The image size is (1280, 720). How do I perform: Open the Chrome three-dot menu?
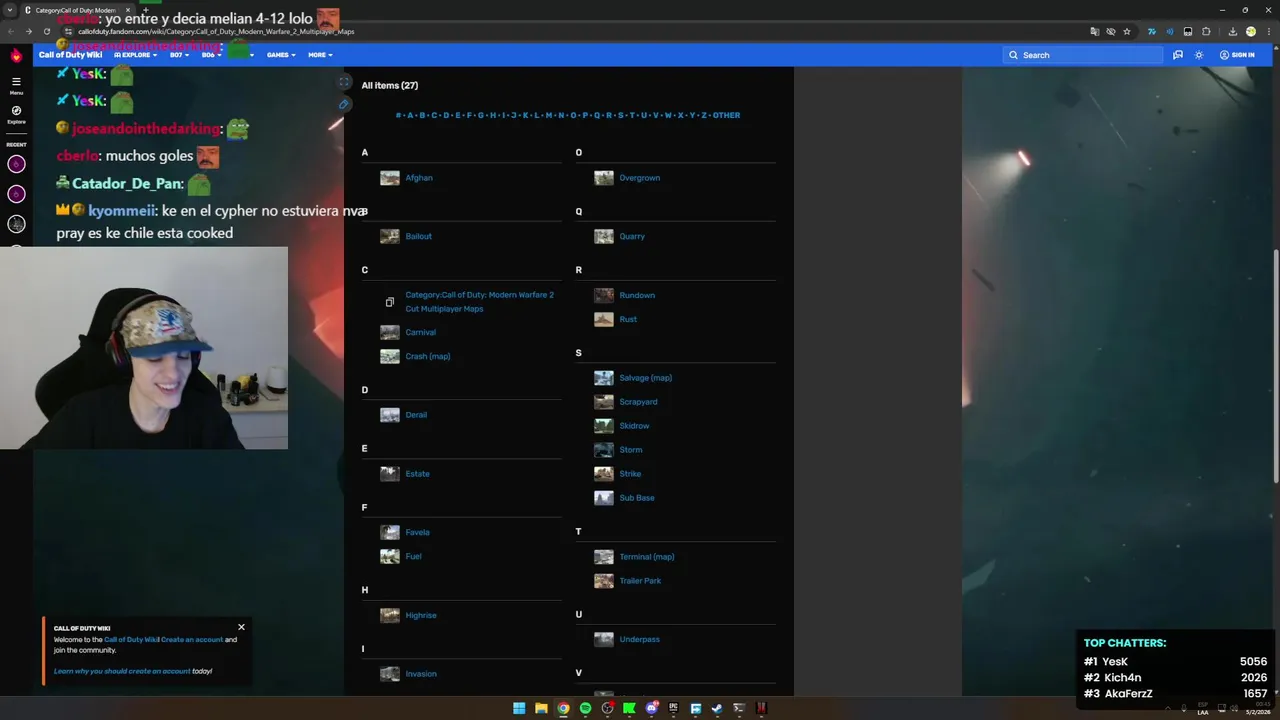point(1268,31)
